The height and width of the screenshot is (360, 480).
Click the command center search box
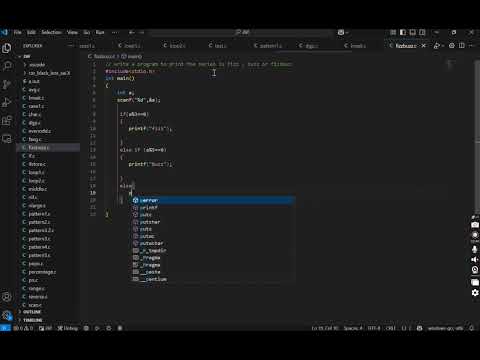(242, 32)
